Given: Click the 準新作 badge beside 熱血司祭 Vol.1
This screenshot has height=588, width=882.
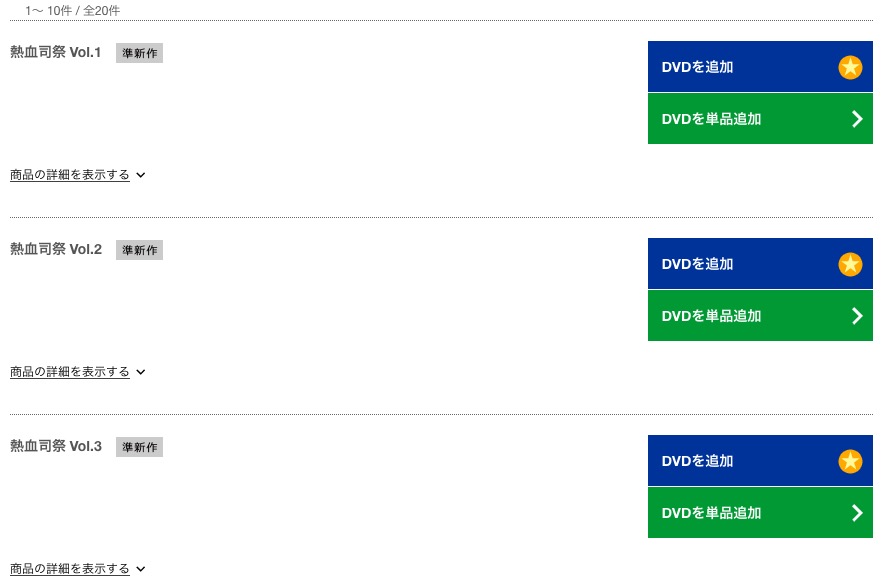Looking at the screenshot, I should 140,53.
